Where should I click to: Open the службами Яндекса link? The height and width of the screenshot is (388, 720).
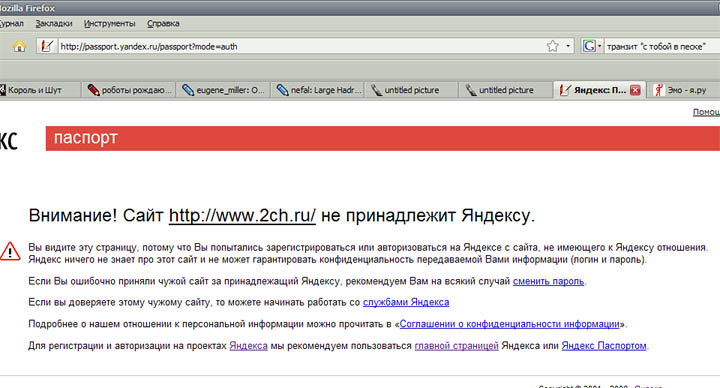[406, 302]
